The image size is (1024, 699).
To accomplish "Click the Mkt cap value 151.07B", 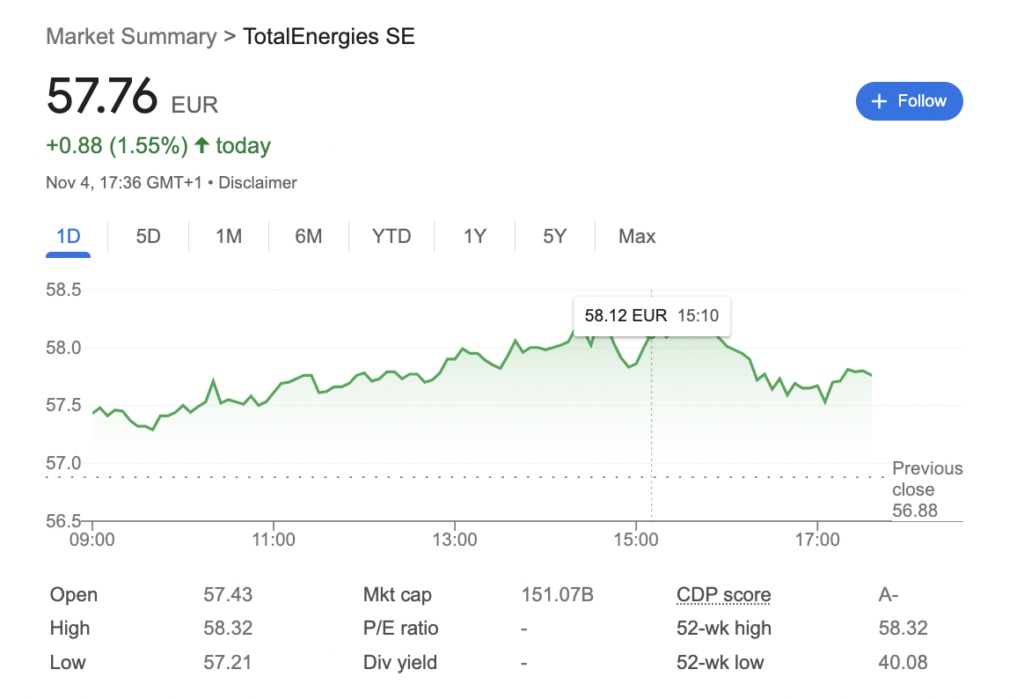I will 557,594.
